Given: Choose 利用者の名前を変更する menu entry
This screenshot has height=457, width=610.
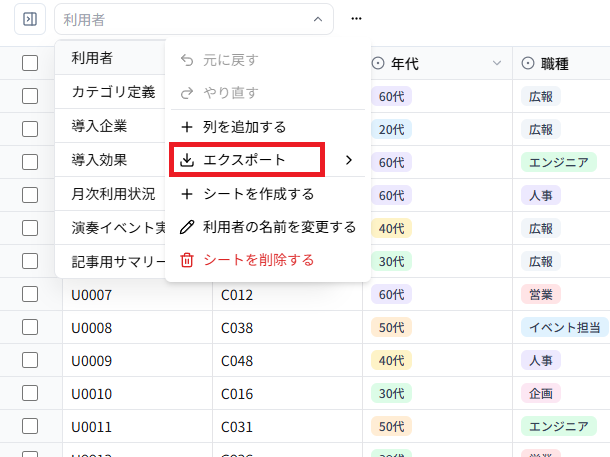Looking at the screenshot, I should [268, 227].
